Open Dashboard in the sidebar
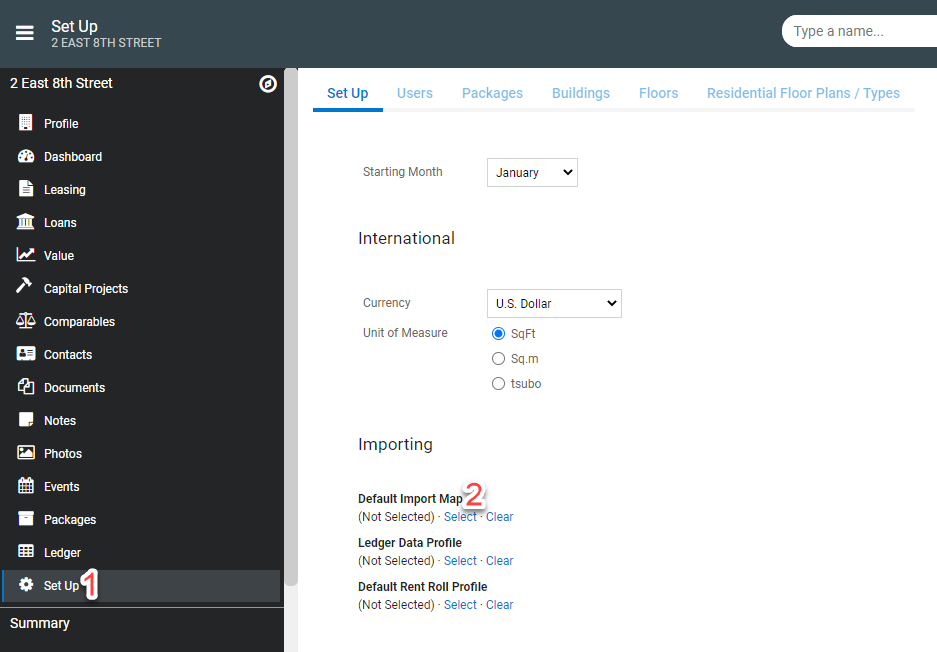 tap(73, 157)
